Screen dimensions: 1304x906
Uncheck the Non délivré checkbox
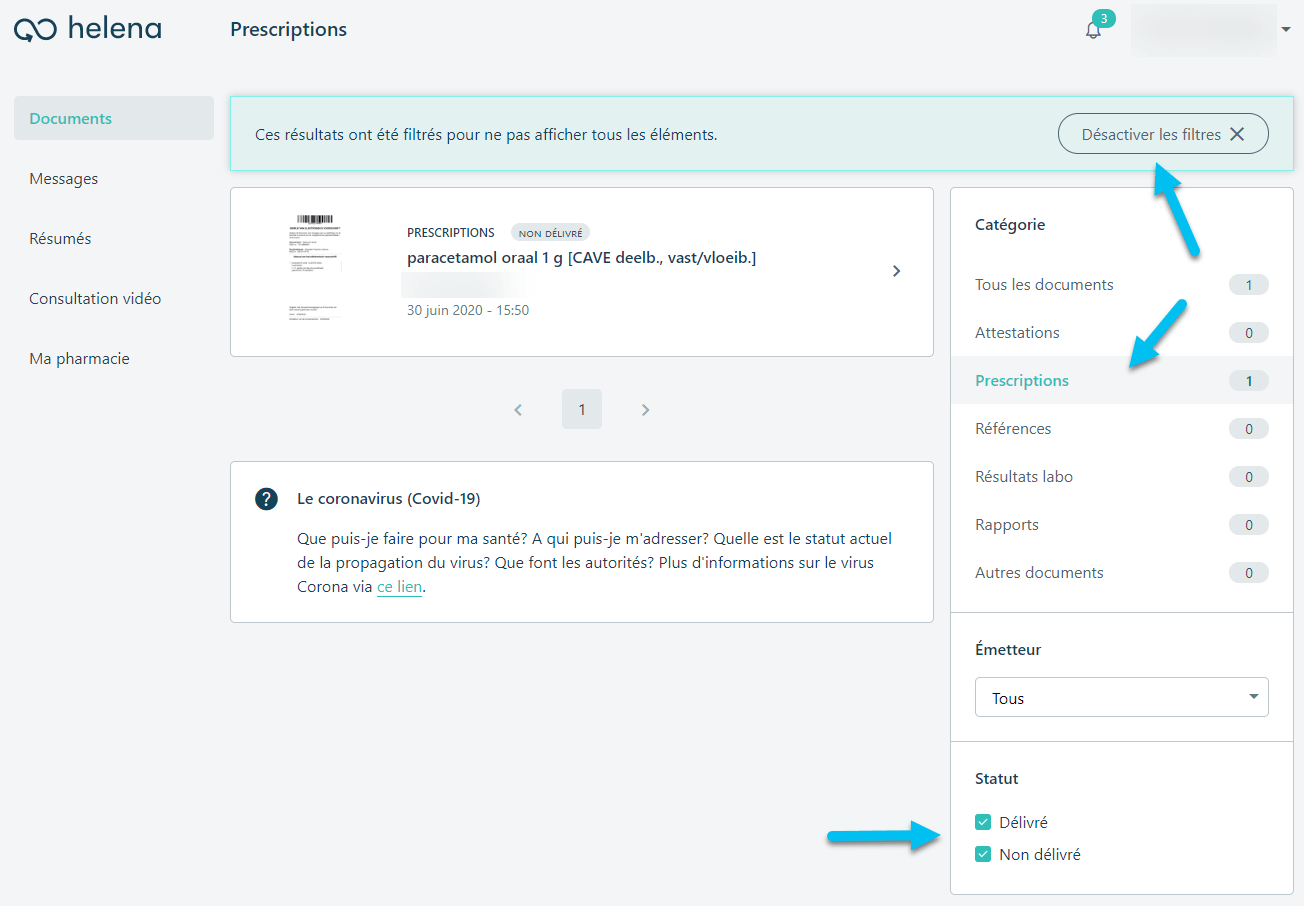coord(983,855)
